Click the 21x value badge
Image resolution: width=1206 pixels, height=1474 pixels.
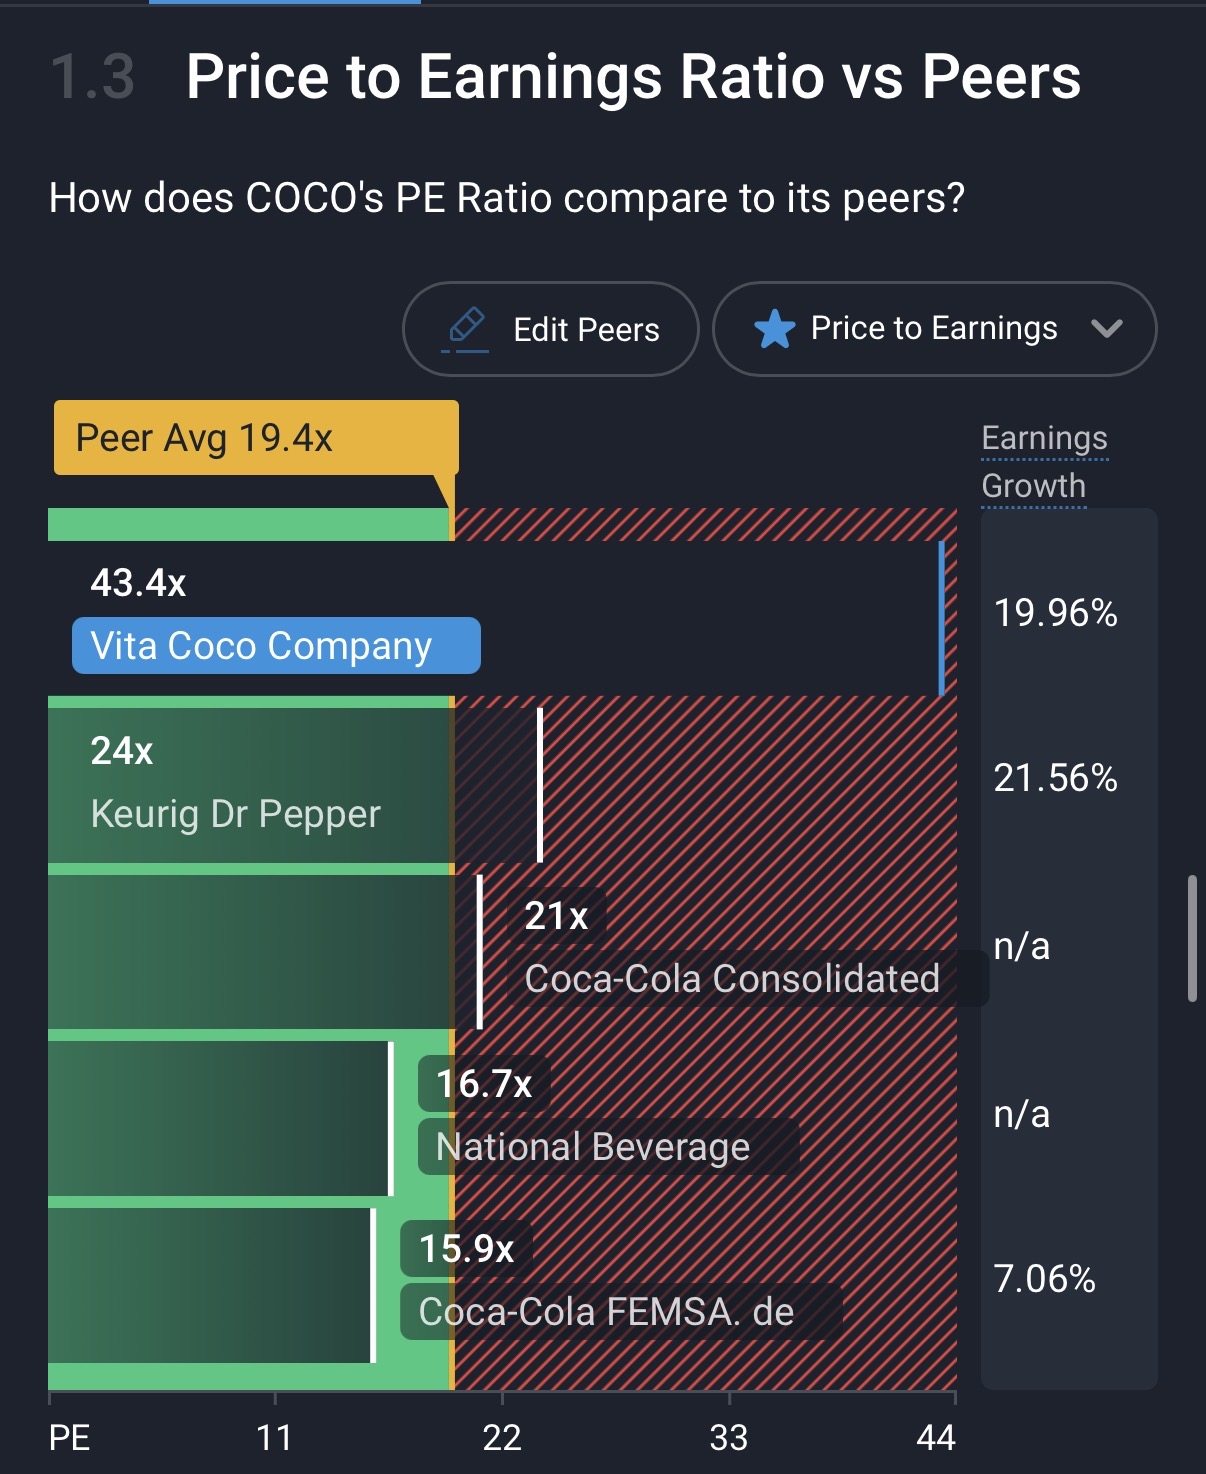556,916
